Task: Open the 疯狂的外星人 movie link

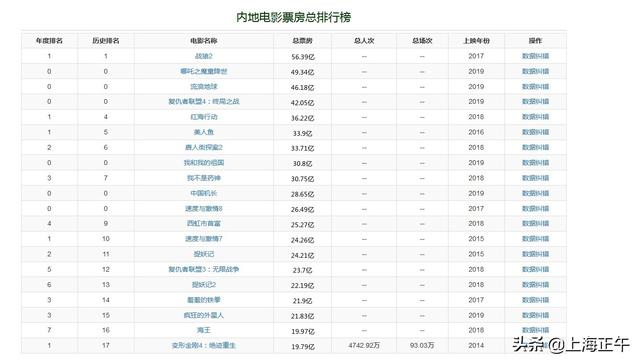Action: point(204,315)
